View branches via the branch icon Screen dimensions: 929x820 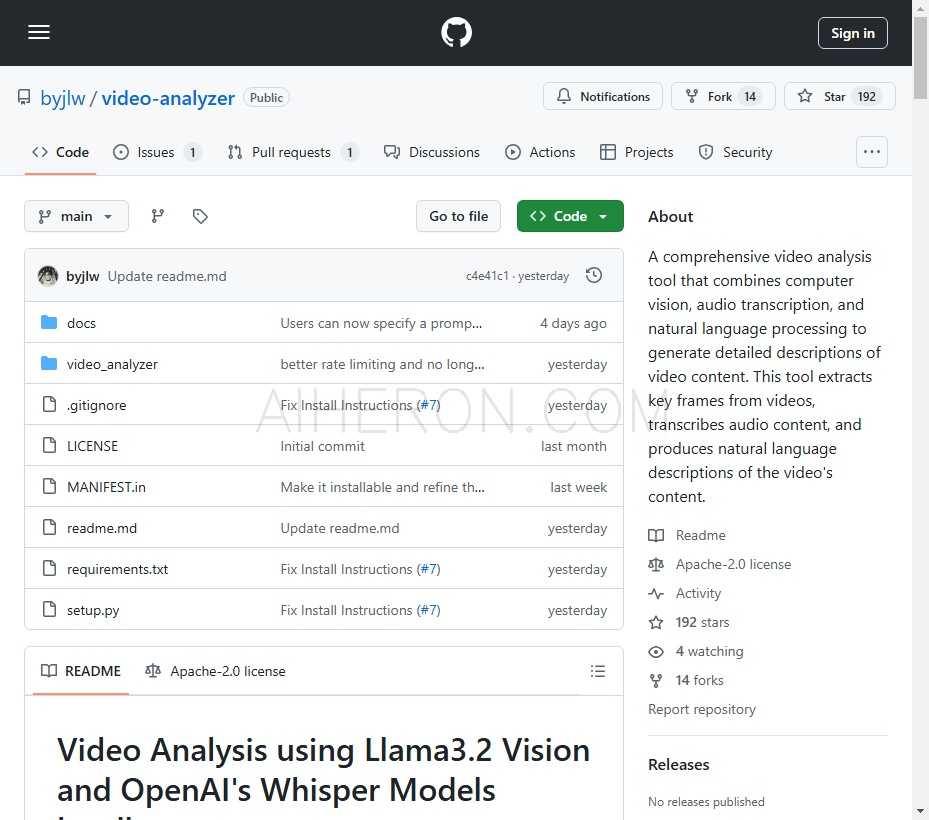pos(158,216)
